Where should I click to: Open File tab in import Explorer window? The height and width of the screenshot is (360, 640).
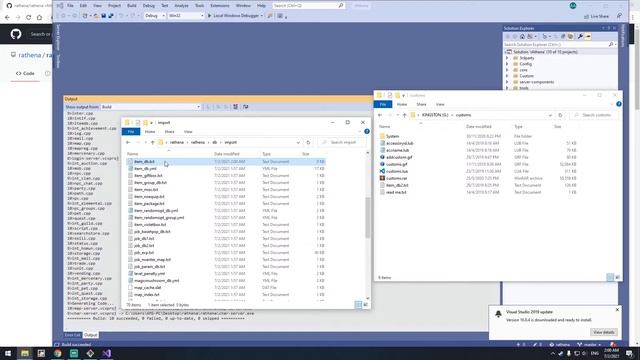pos(131,132)
